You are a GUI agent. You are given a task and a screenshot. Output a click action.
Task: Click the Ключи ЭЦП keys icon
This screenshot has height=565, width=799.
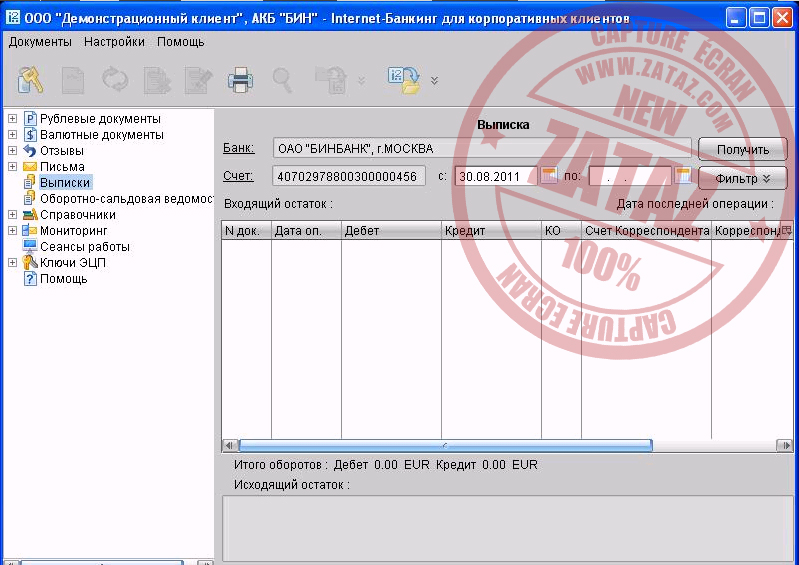[x=30, y=262]
